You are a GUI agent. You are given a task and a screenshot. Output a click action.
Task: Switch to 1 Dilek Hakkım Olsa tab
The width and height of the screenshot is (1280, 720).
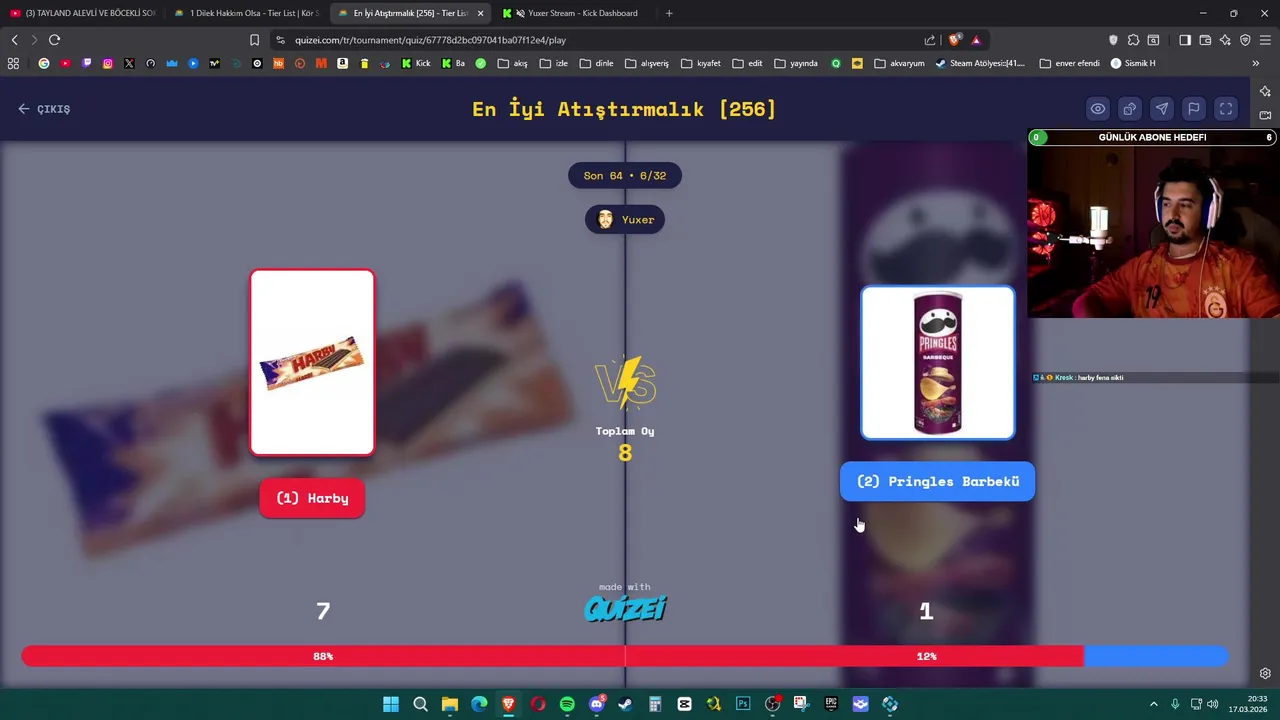click(246, 13)
